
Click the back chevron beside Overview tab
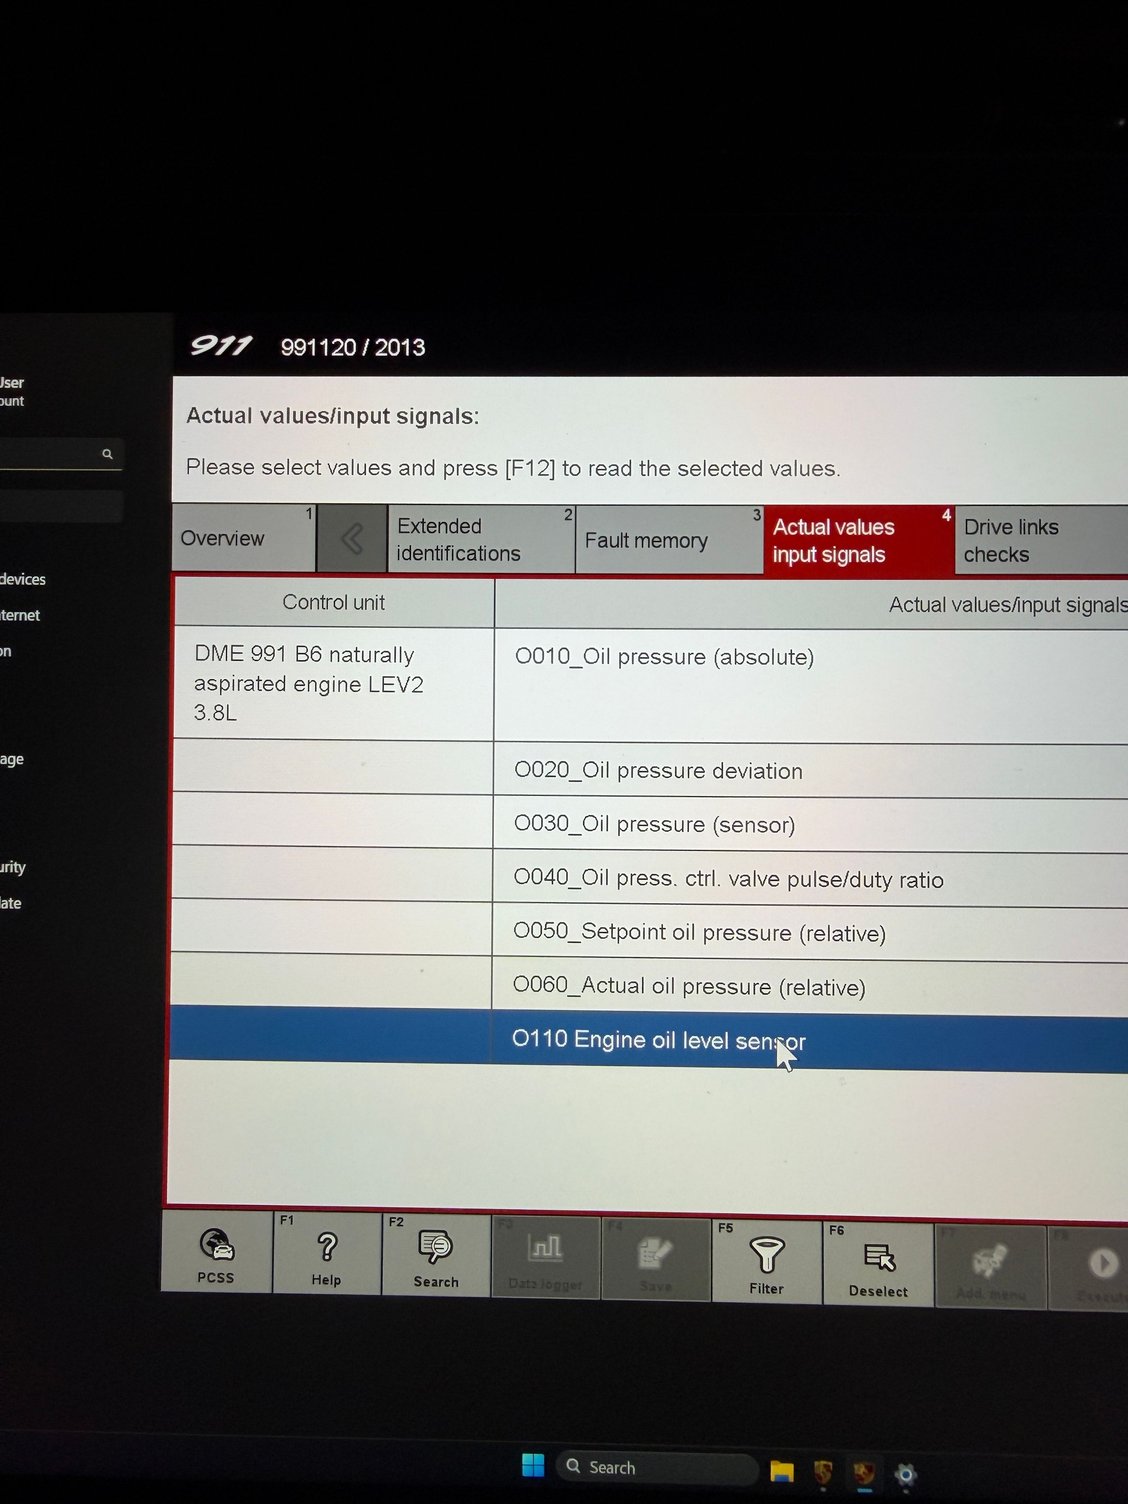(352, 540)
